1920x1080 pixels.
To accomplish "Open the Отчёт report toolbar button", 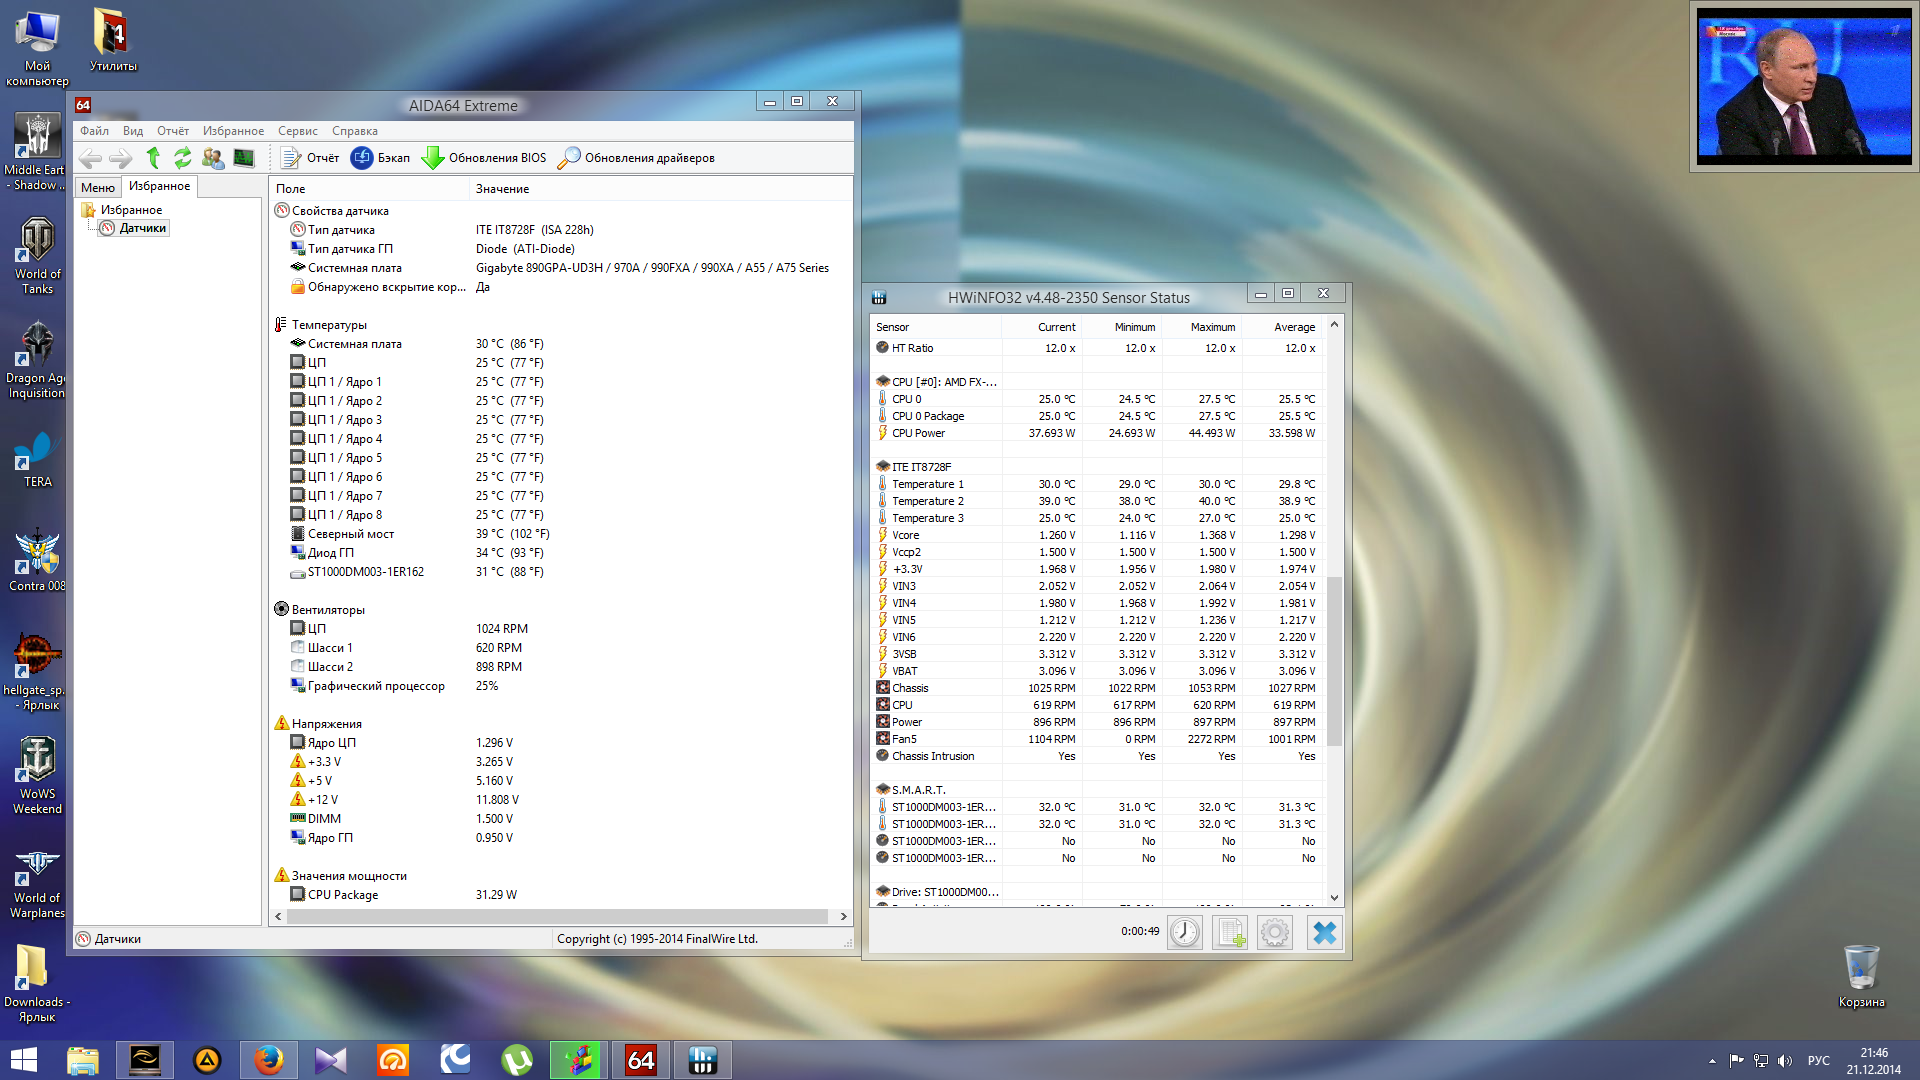I will pos(311,158).
